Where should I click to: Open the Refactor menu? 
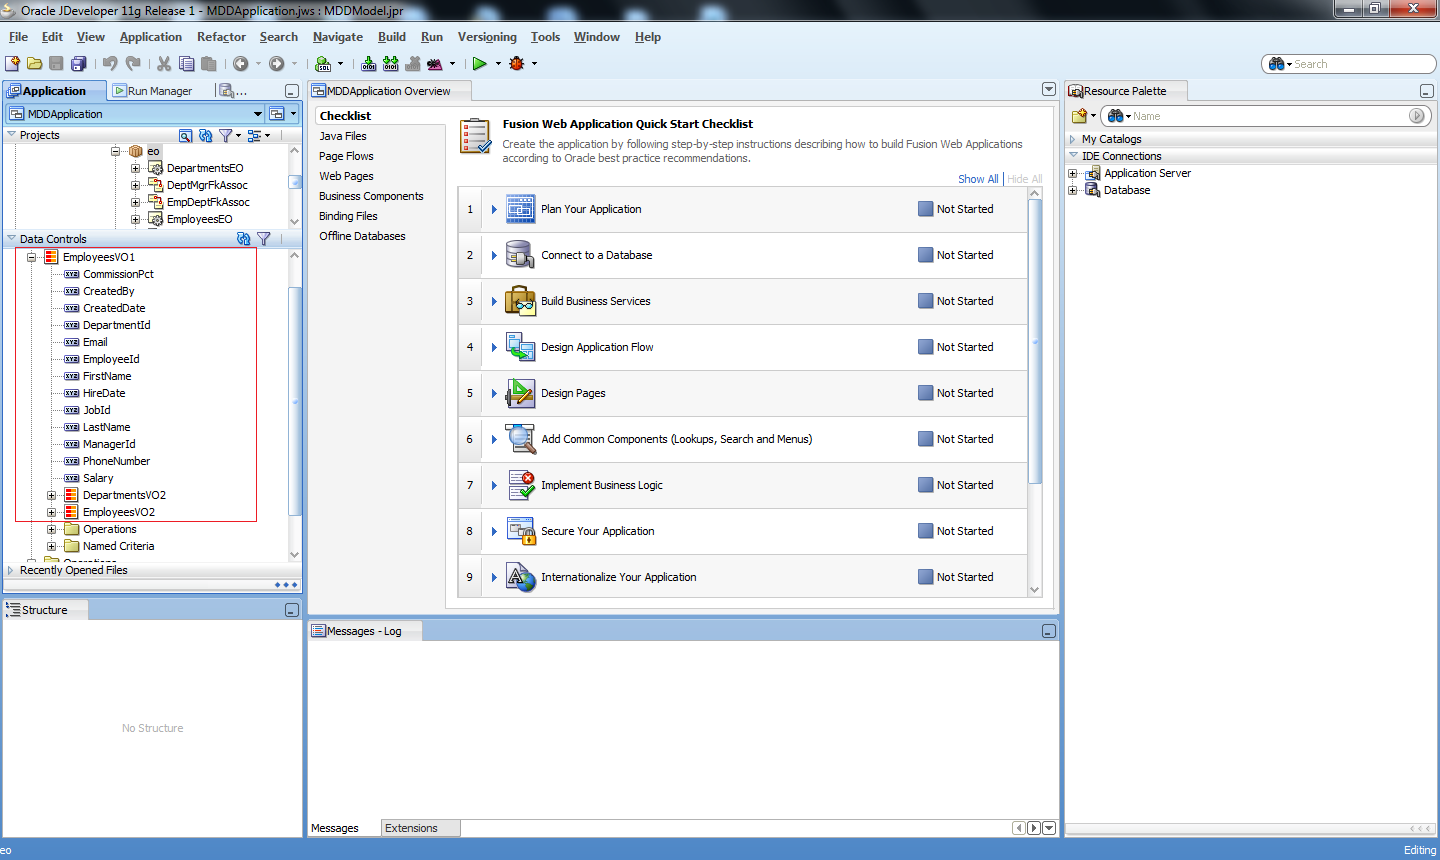pyautogui.click(x=221, y=37)
